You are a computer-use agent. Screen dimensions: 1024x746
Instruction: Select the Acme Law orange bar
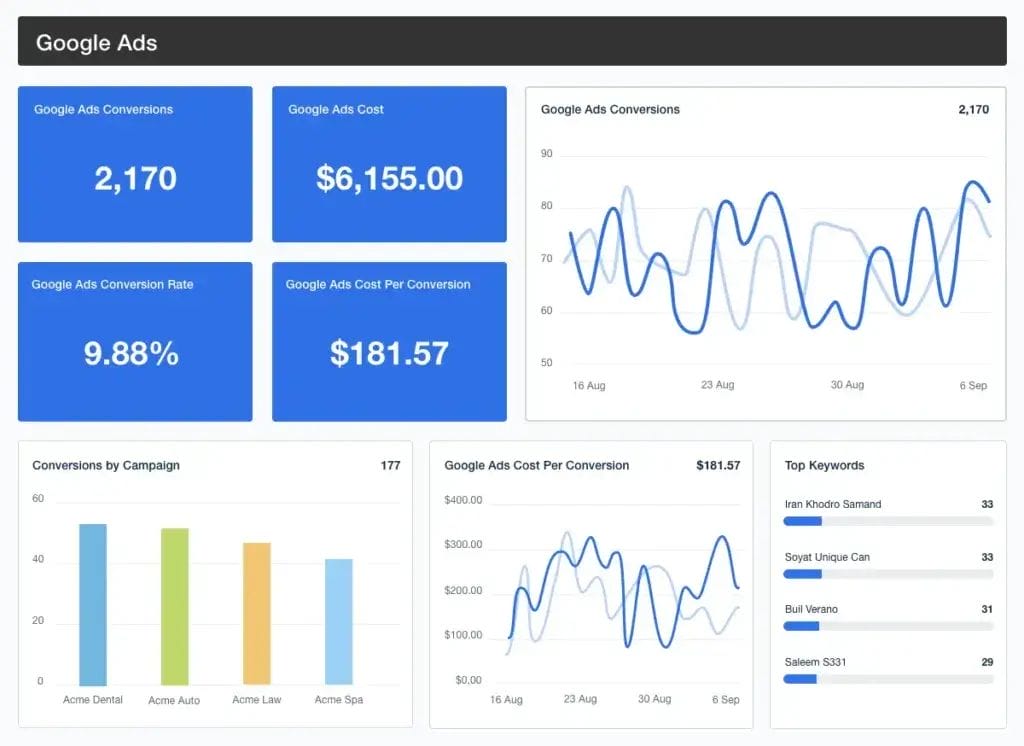tap(256, 610)
